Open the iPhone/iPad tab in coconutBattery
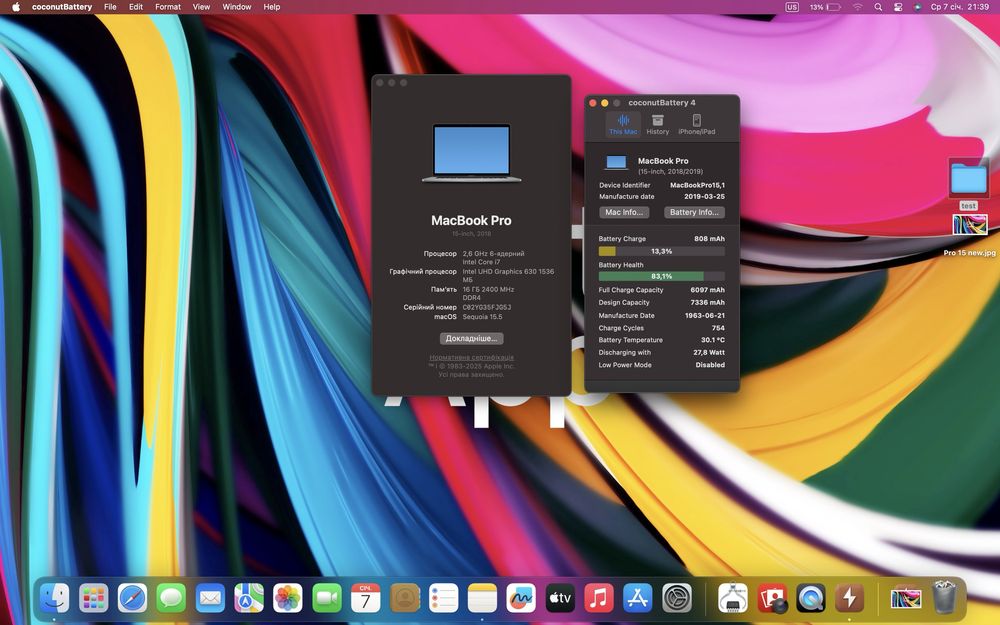Viewport: 1000px width, 625px height. tap(696, 124)
